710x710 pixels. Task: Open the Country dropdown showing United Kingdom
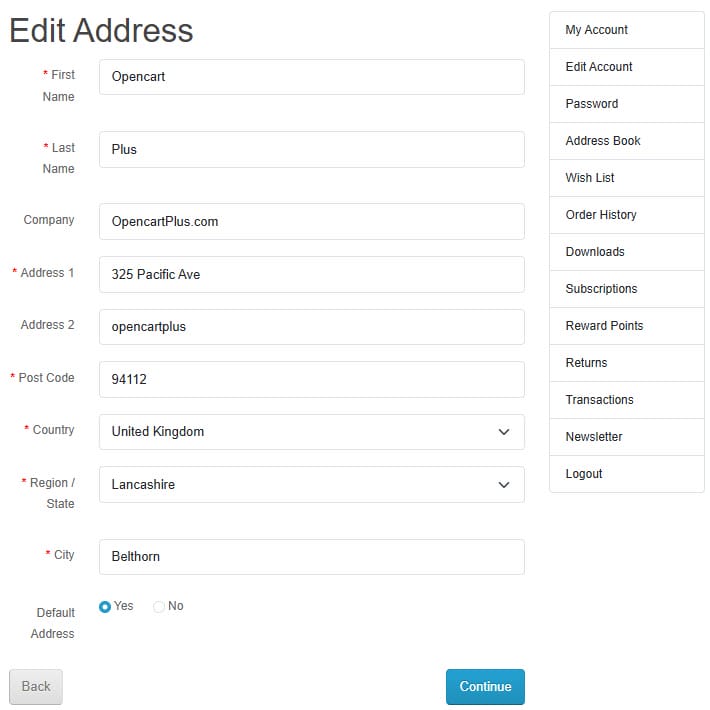pyautogui.click(x=312, y=432)
